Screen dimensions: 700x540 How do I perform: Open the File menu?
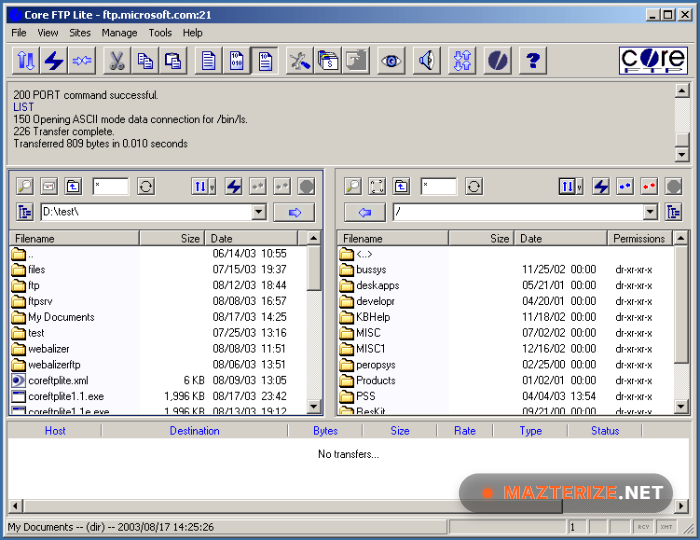click(x=19, y=33)
